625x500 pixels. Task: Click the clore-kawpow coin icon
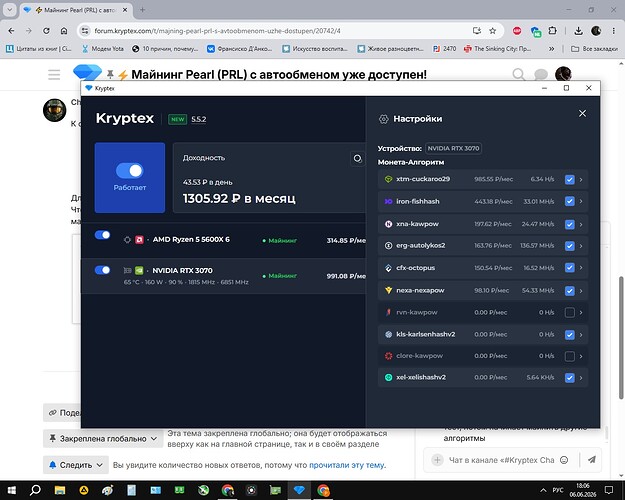388,356
